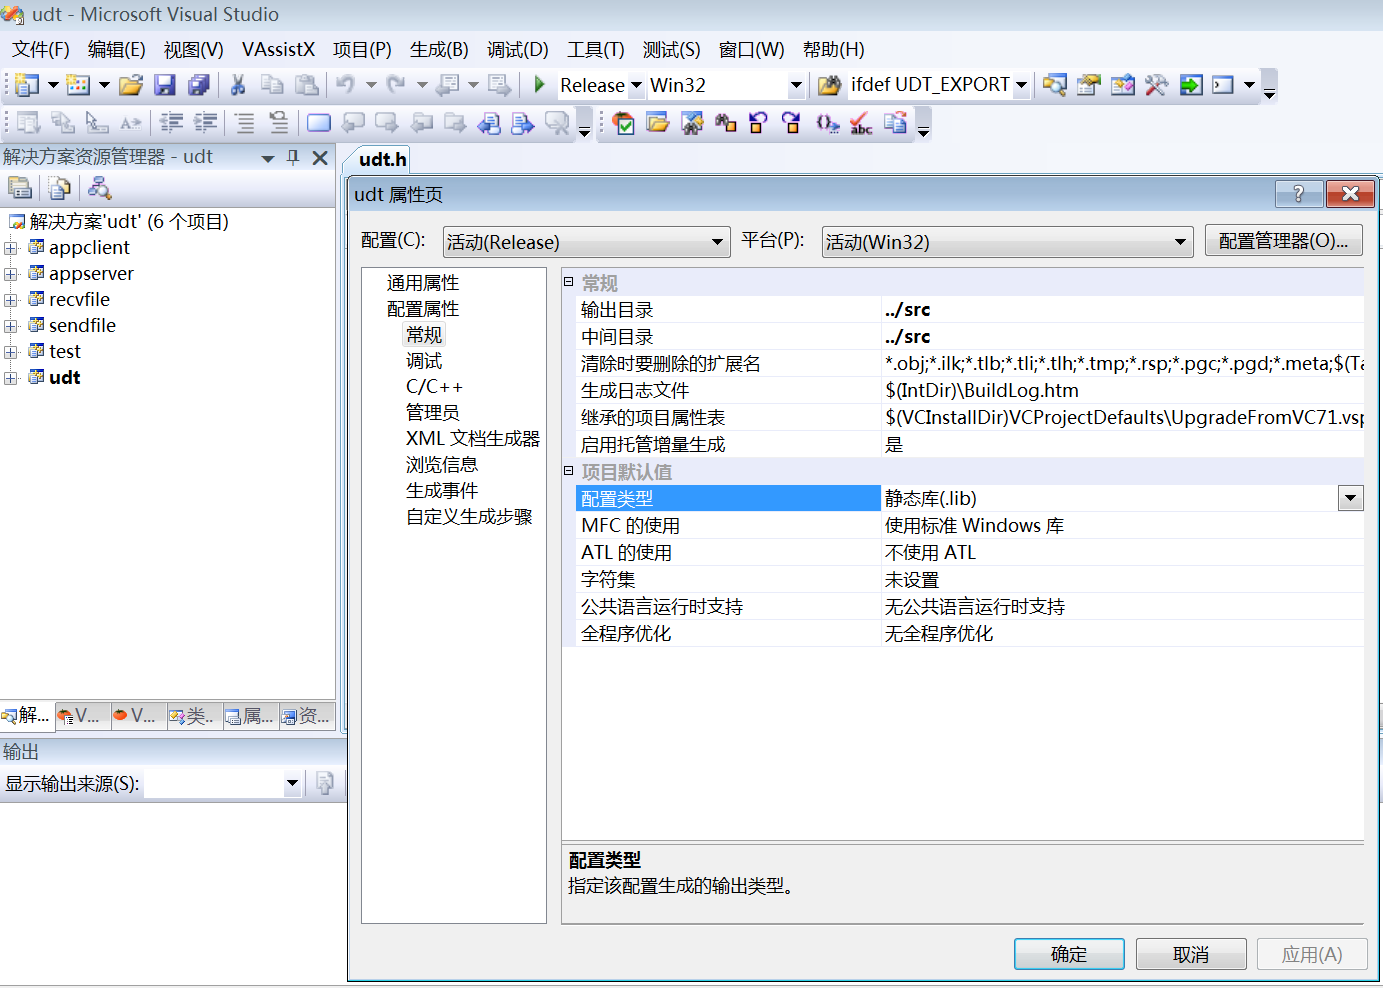Click the VAssistX open file in solution icon
The image size is (1383, 988).
pos(657,123)
